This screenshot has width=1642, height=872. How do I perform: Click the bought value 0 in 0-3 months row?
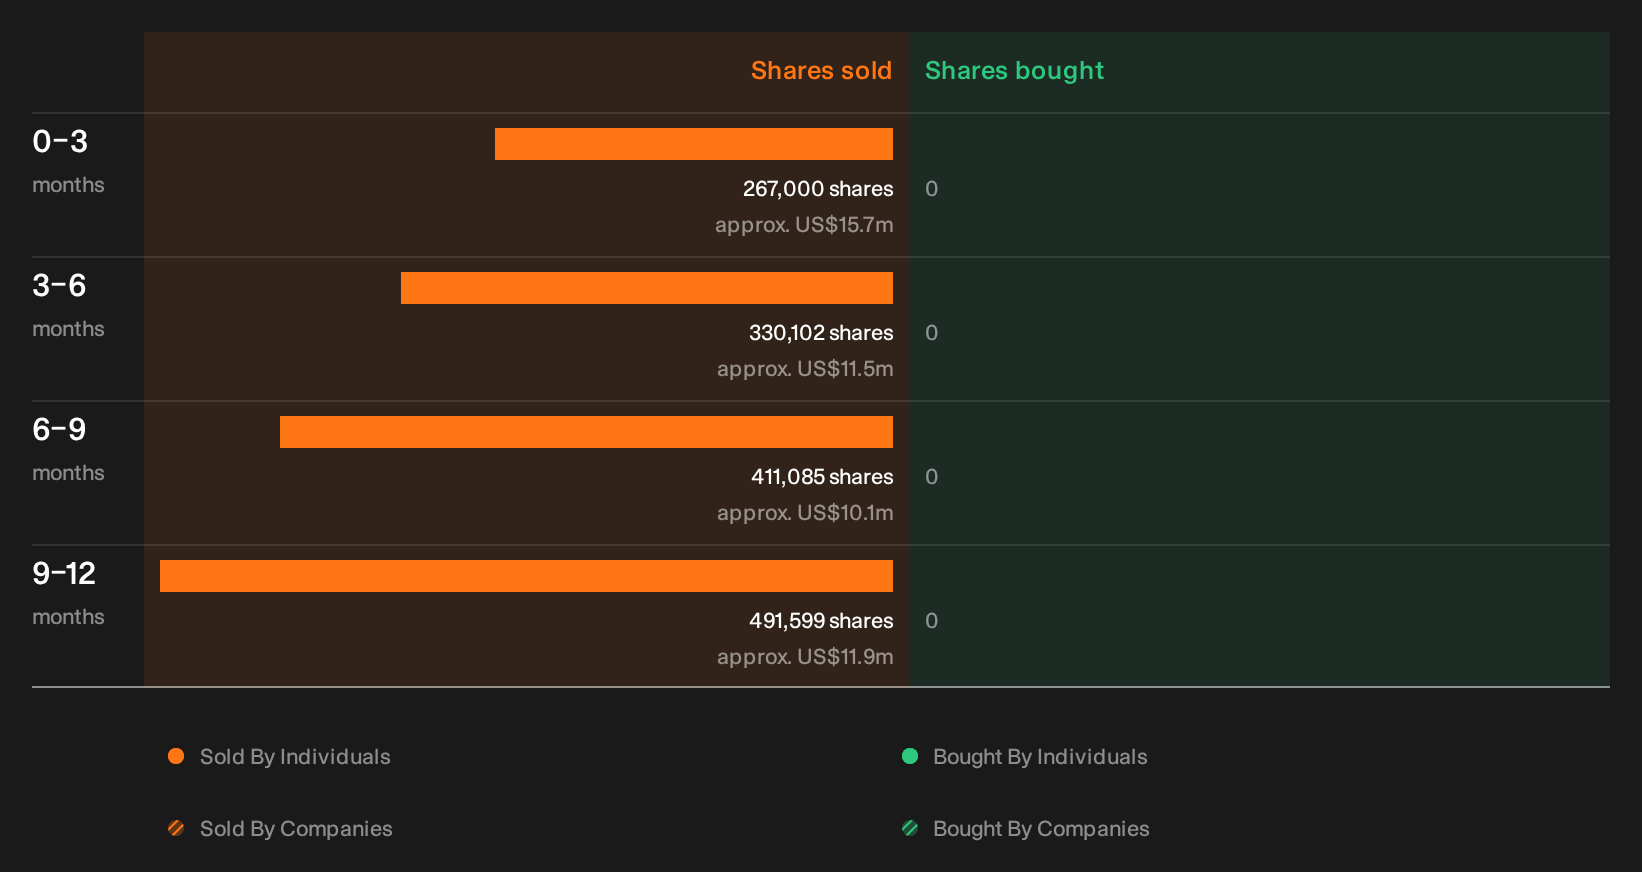tap(931, 189)
